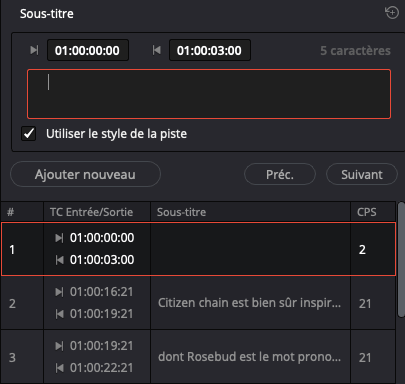Click the out-point icon at 01:00:19:21 in row 2
Viewport: 405px width, 384px height.
[x=59, y=314]
